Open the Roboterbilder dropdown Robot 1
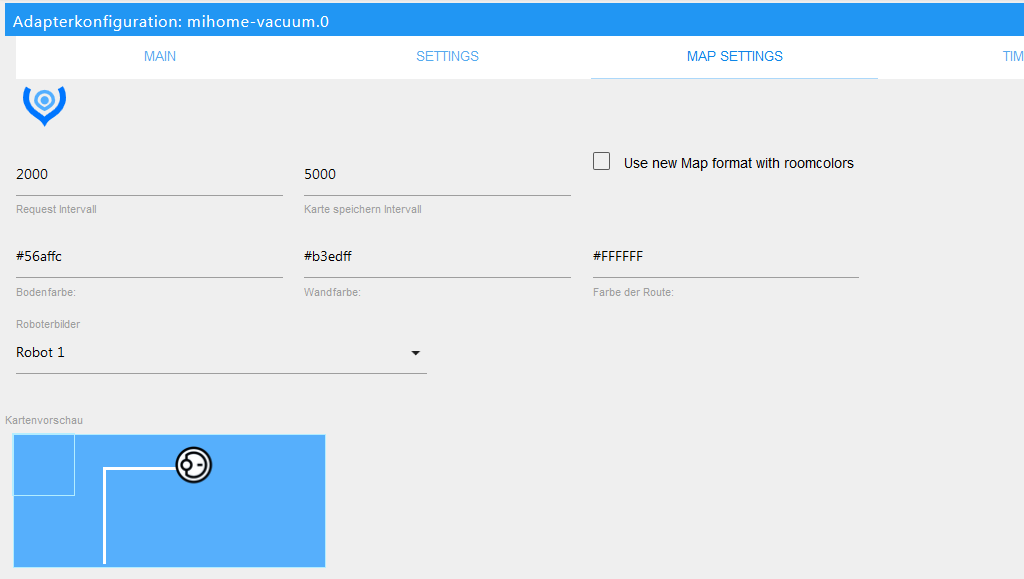Image resolution: width=1024 pixels, height=579 pixels. coord(221,353)
